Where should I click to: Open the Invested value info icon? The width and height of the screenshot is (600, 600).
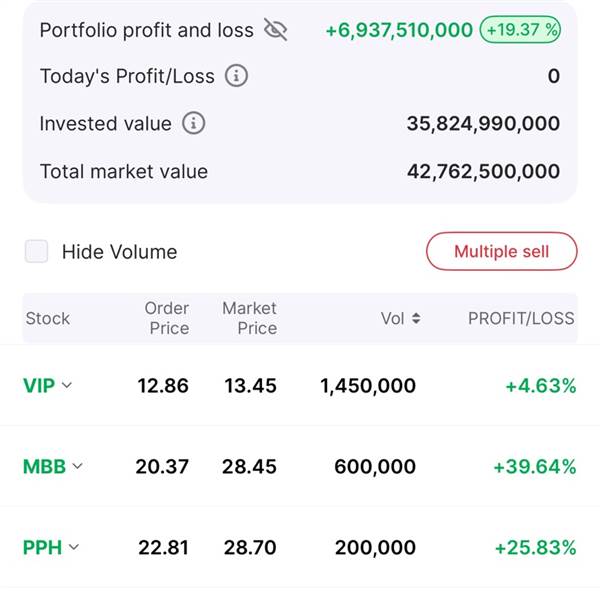[194, 123]
